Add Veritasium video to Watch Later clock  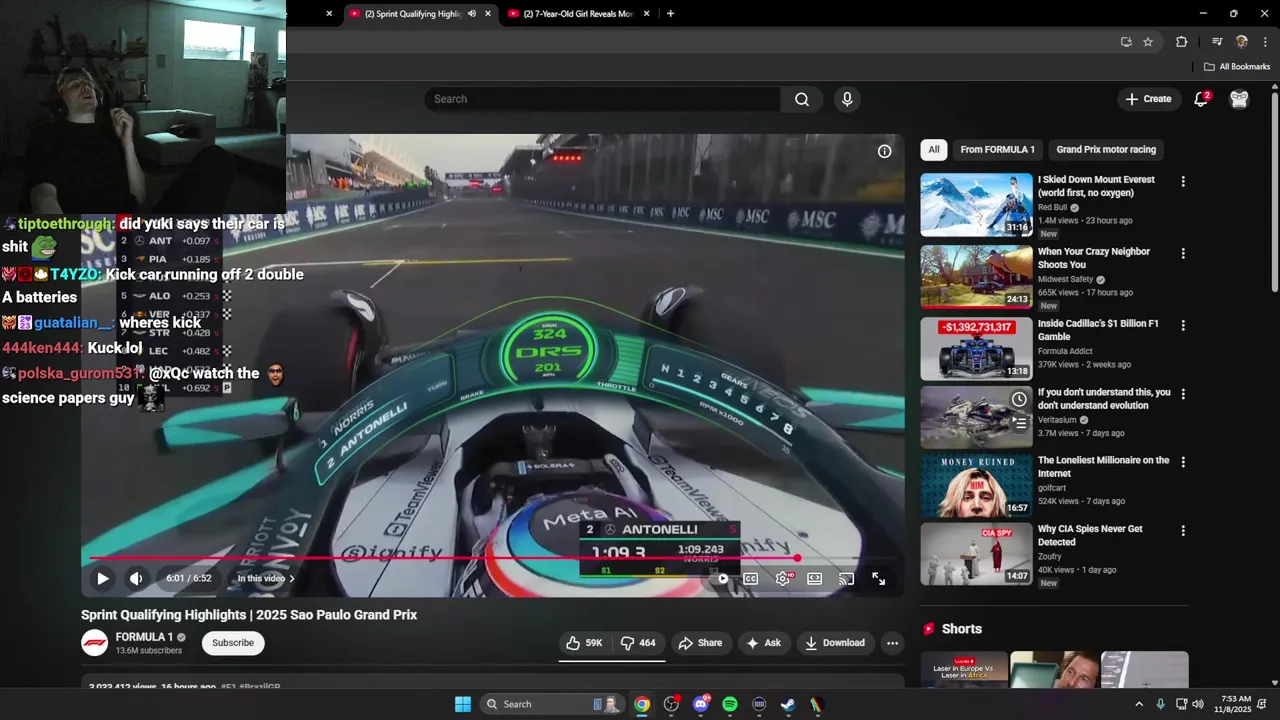coord(1019,400)
